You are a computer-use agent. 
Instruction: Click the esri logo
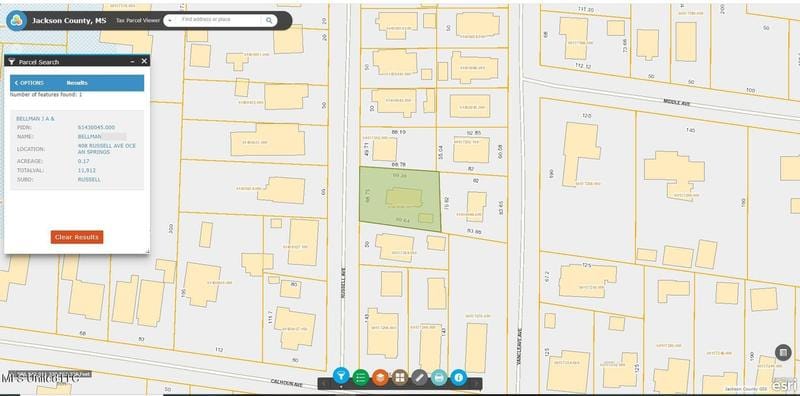pyautogui.click(x=784, y=384)
